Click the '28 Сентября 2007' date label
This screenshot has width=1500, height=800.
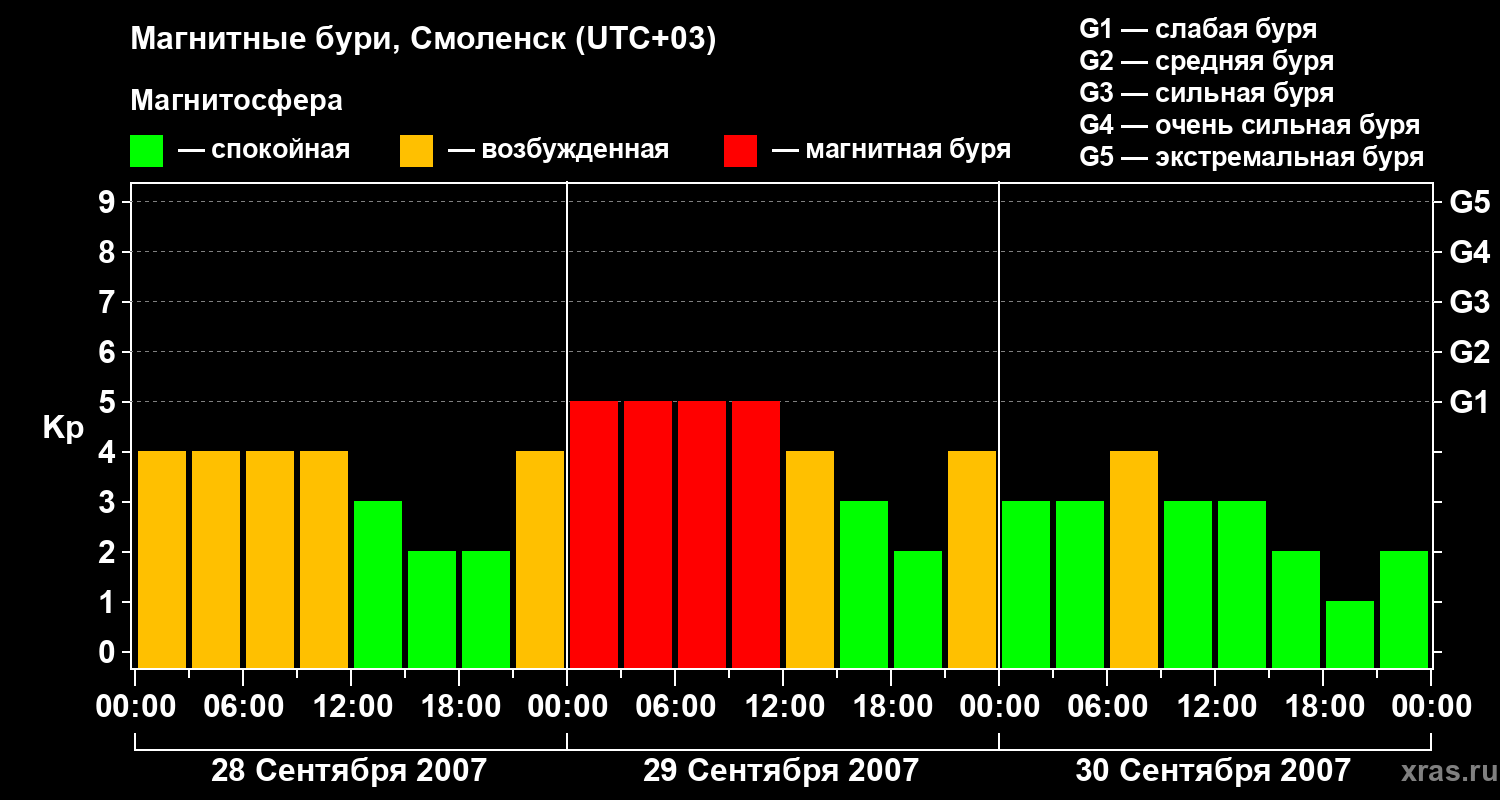pyautogui.click(x=348, y=770)
